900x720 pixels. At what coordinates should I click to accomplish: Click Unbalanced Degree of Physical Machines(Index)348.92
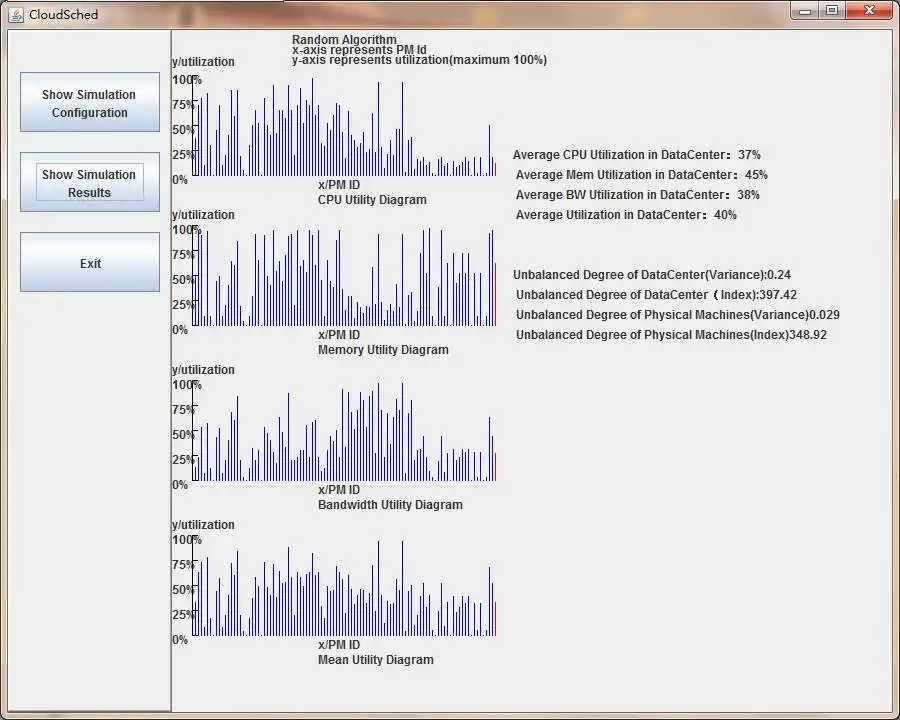[x=671, y=335]
